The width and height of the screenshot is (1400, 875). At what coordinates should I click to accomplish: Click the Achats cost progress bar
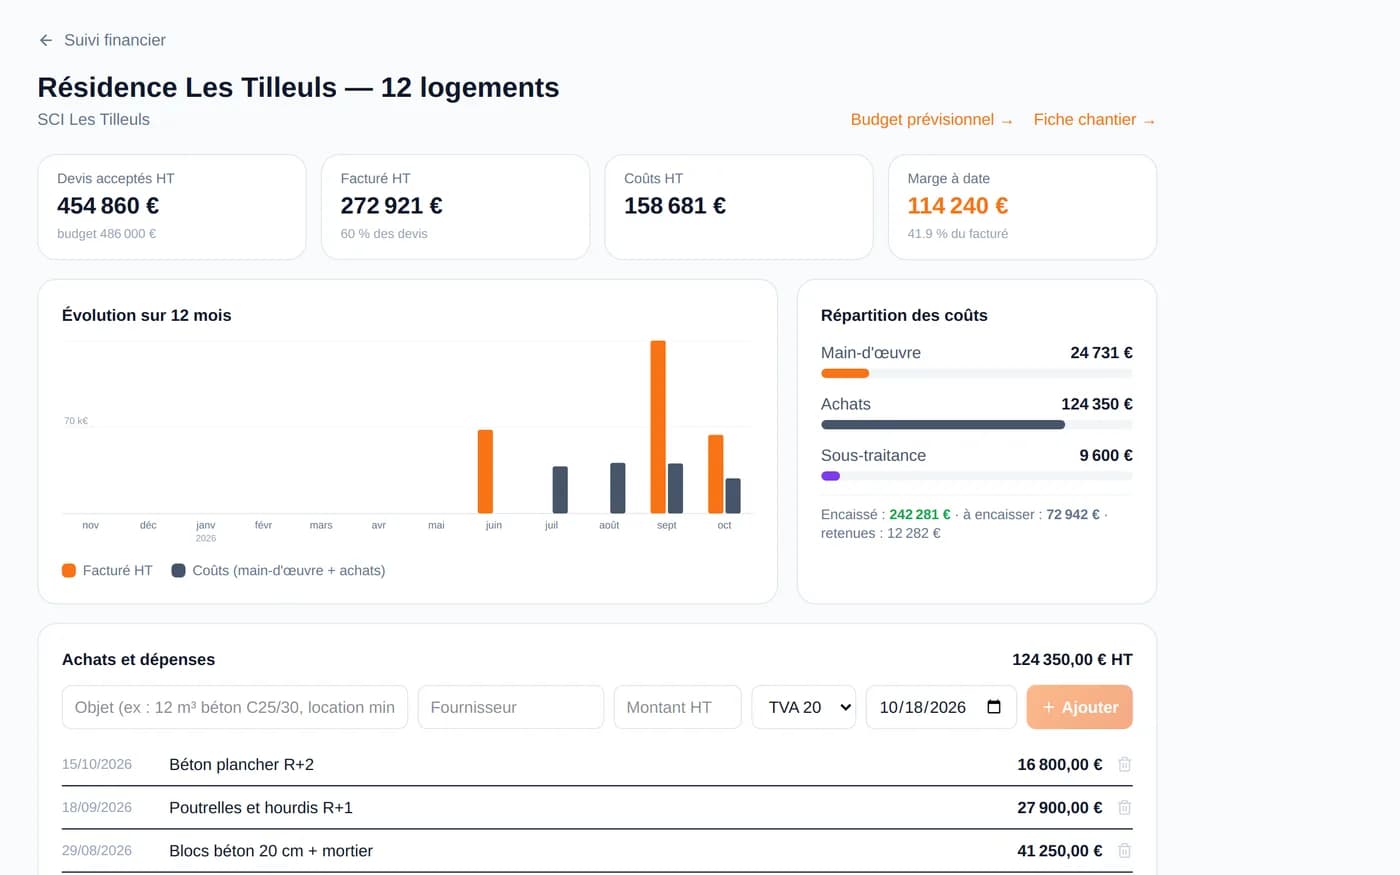pos(977,425)
